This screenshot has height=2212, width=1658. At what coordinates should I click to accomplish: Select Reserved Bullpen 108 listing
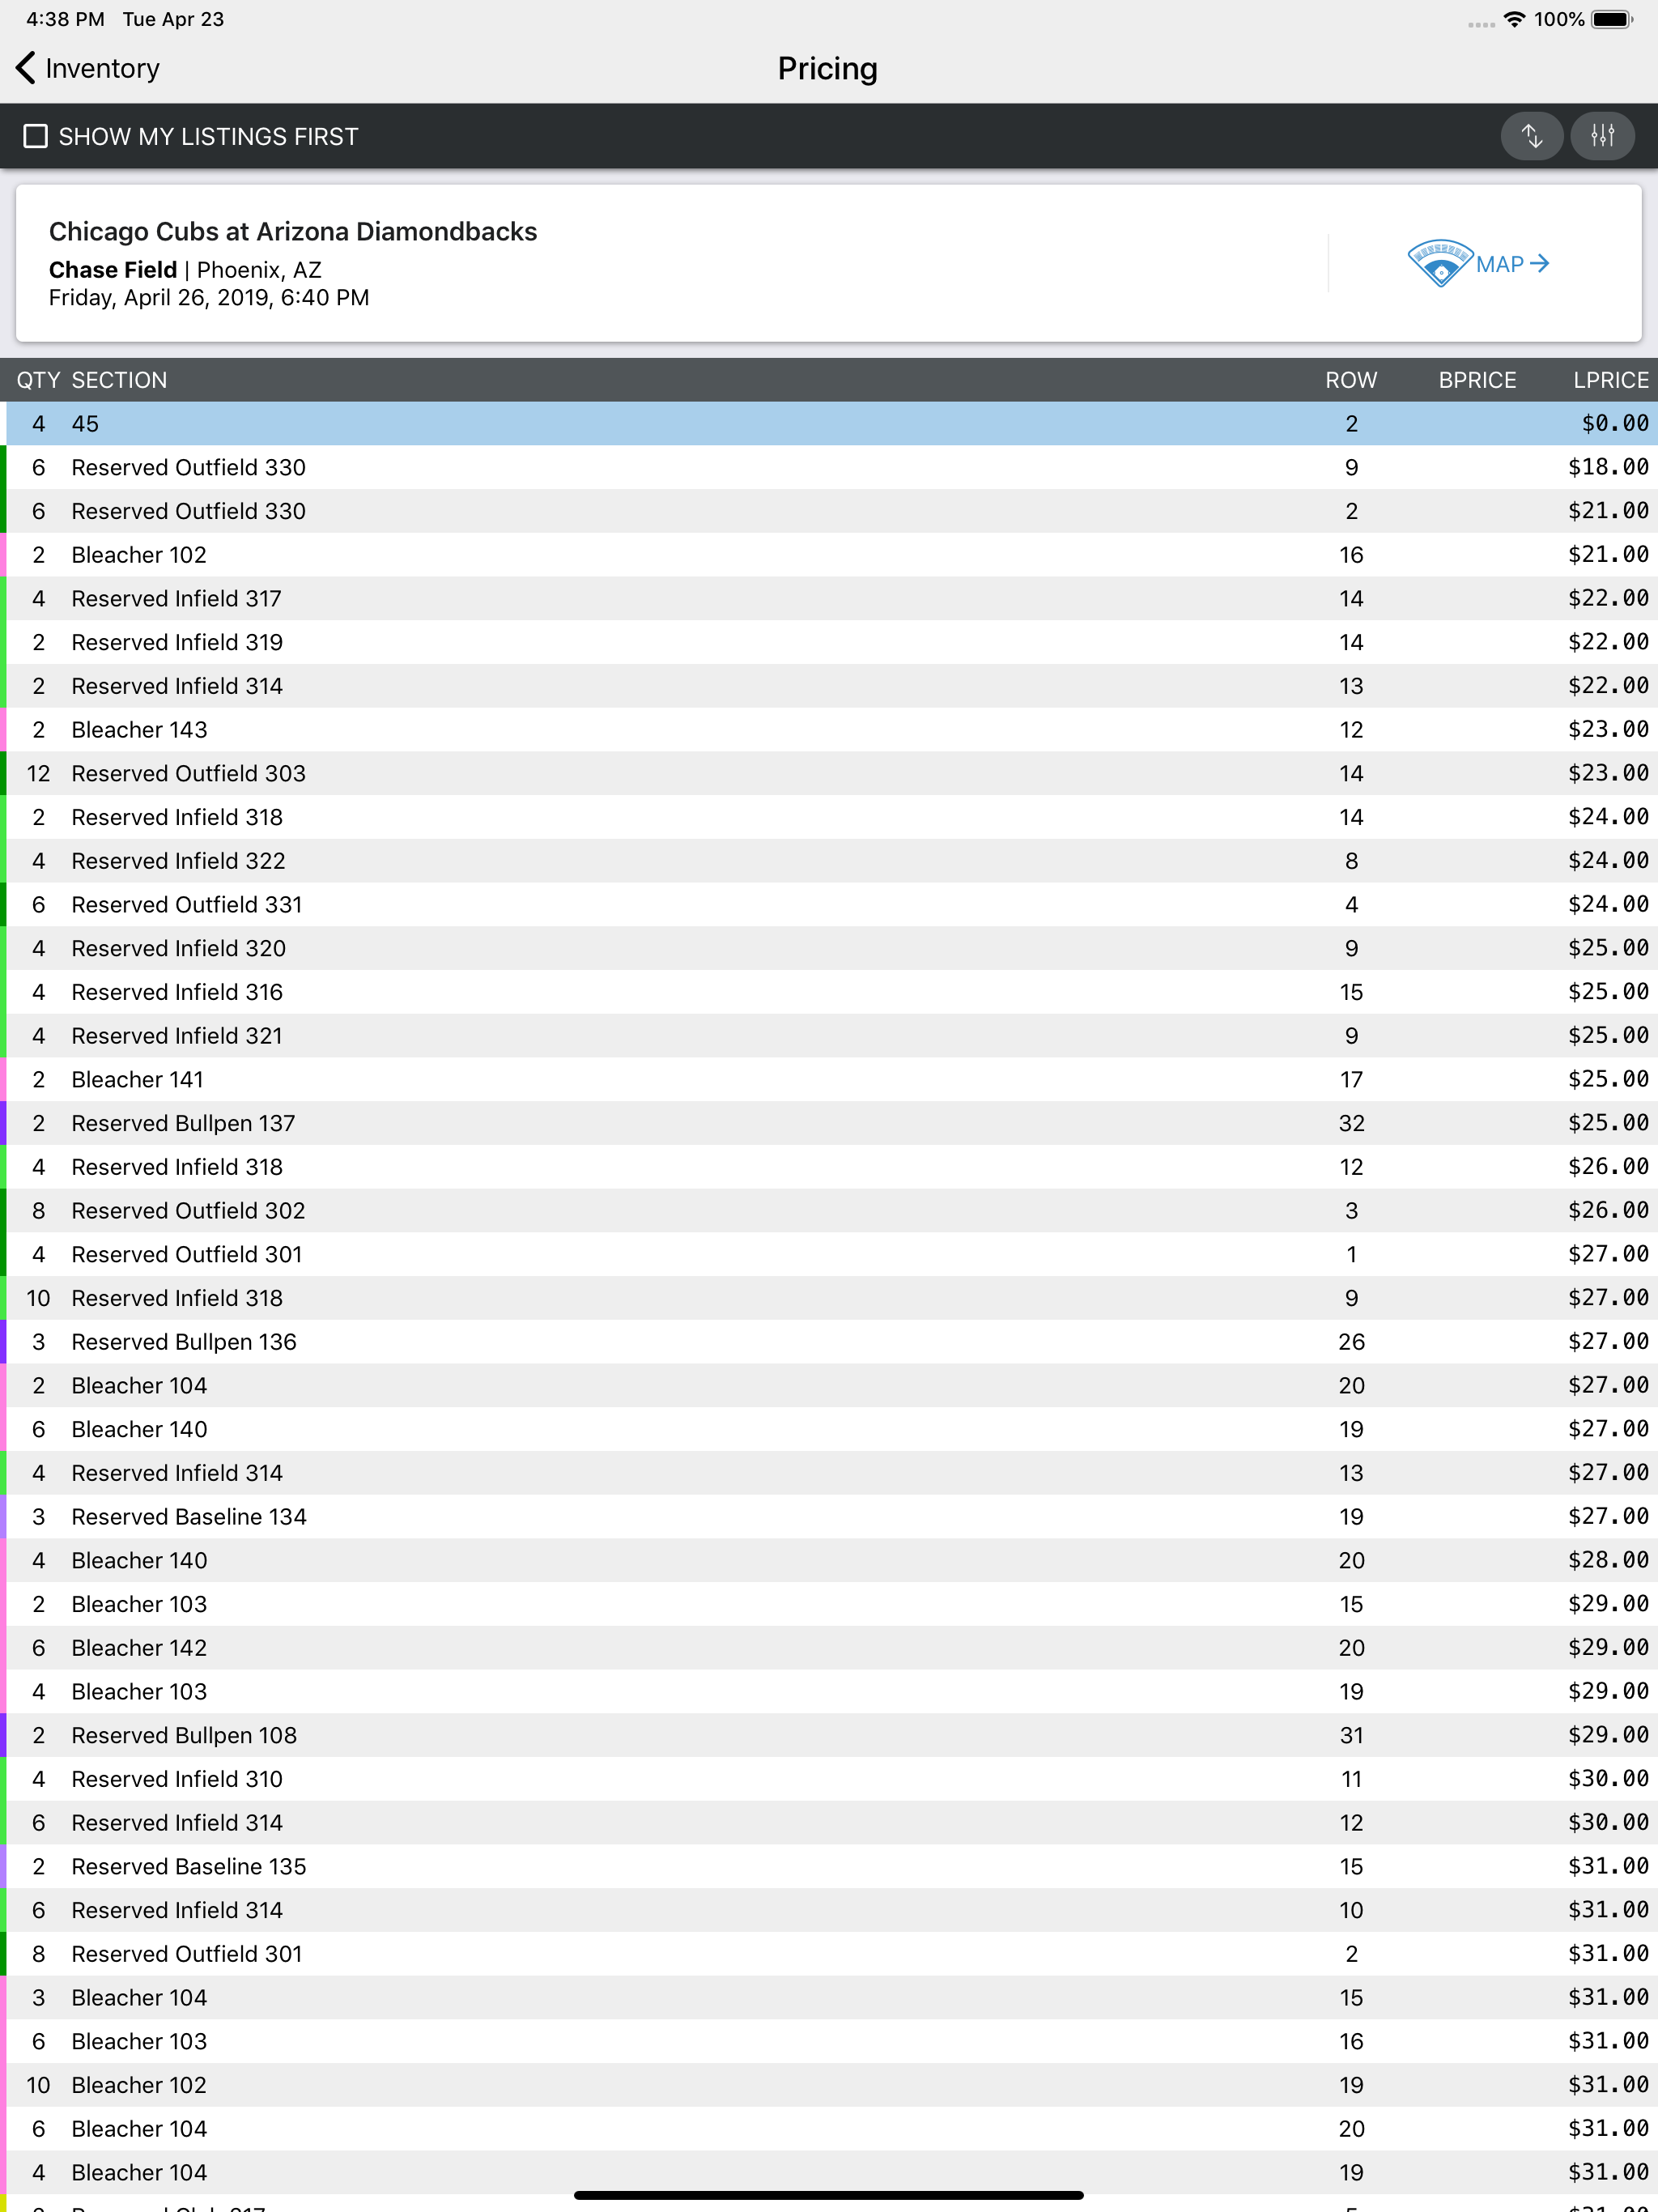coord(829,1736)
